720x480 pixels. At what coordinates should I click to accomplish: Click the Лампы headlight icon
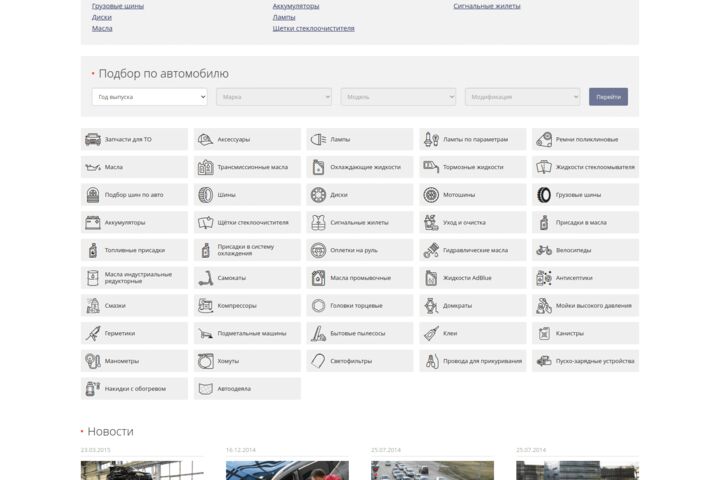click(318, 139)
